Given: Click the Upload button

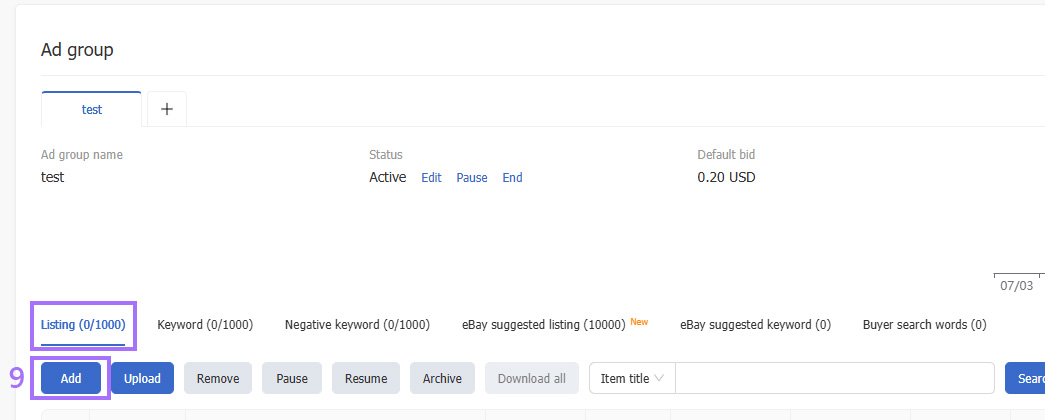Looking at the screenshot, I should (143, 378).
